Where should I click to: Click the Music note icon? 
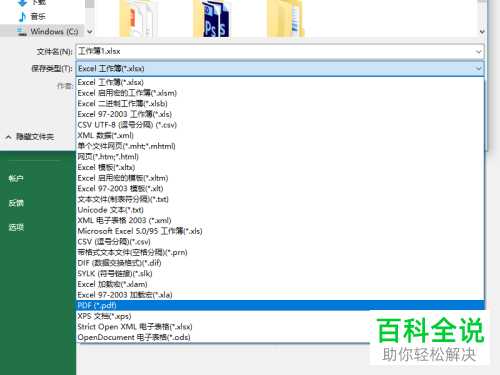click(x=22, y=16)
